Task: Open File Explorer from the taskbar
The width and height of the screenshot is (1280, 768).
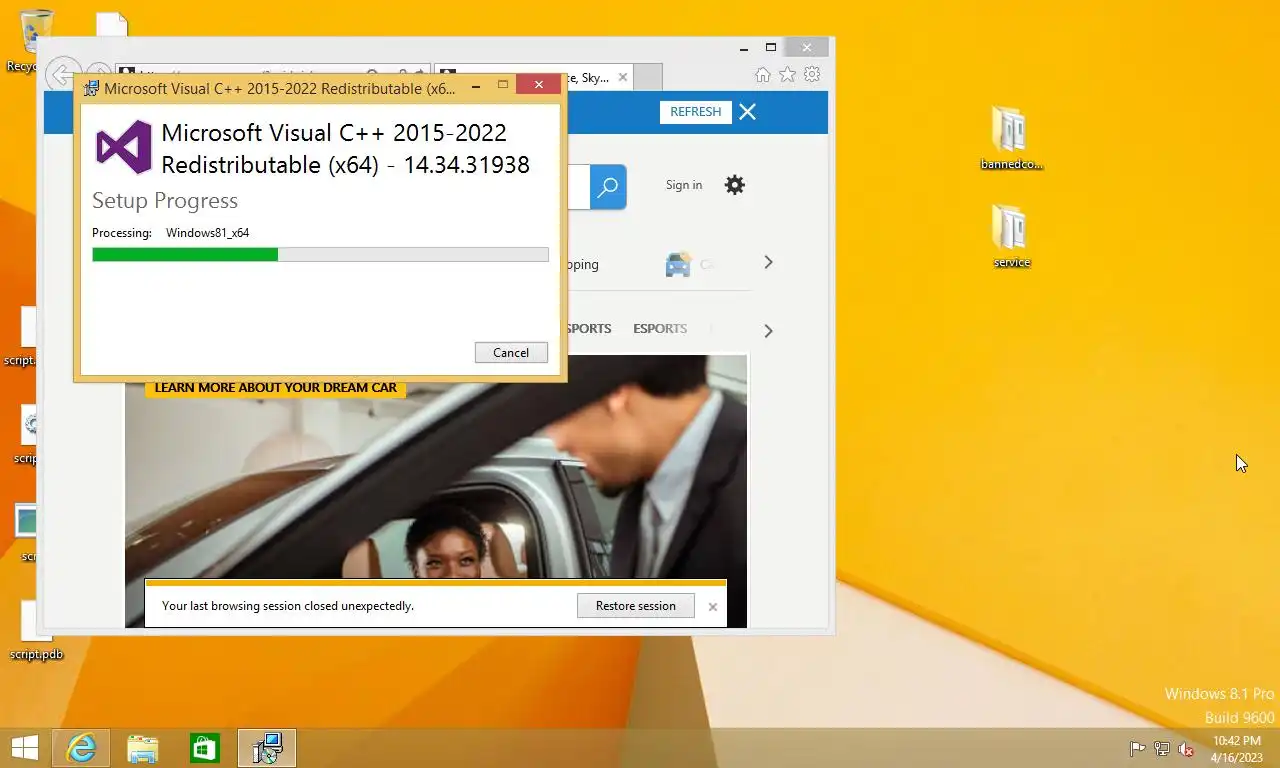Action: (x=143, y=748)
